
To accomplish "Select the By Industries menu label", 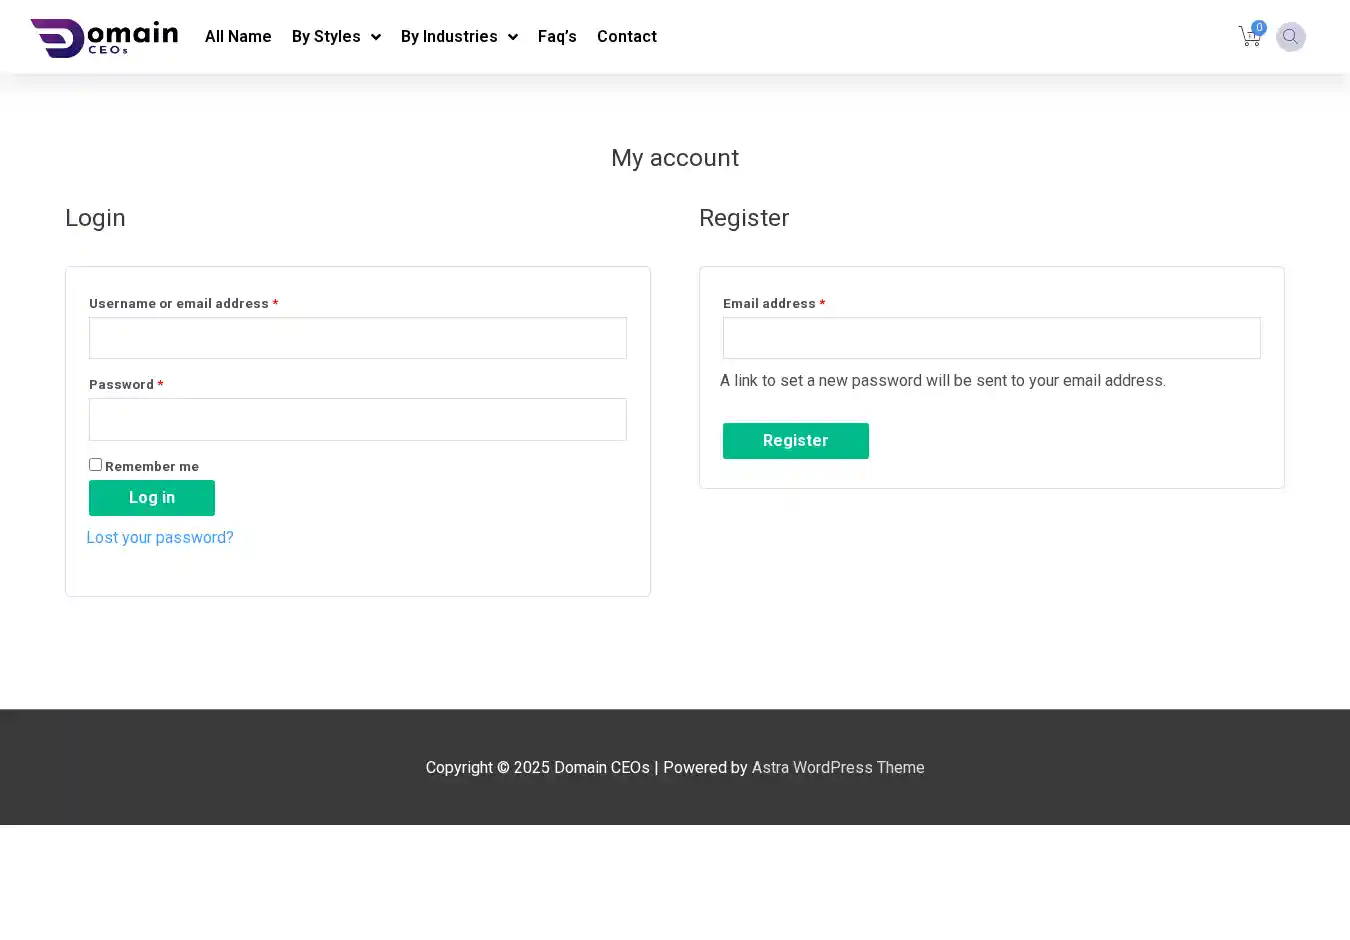I will pos(449,37).
